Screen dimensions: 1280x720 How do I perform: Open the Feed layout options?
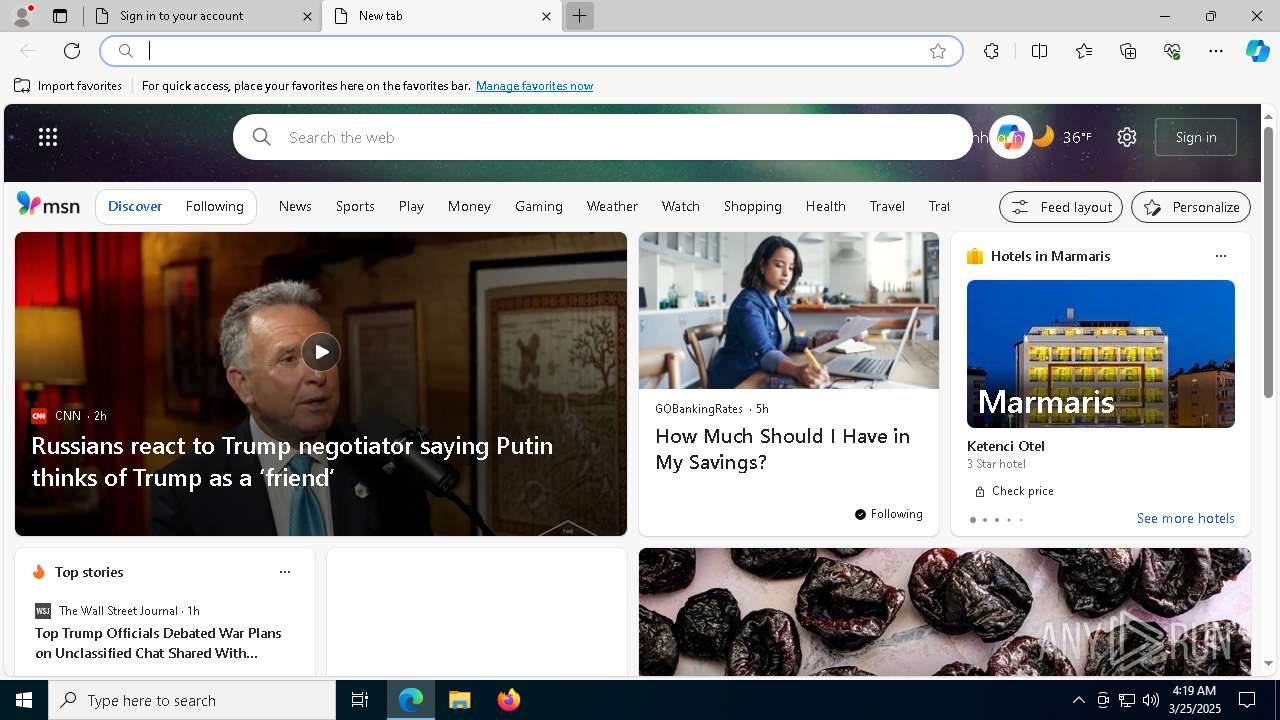(x=1061, y=207)
